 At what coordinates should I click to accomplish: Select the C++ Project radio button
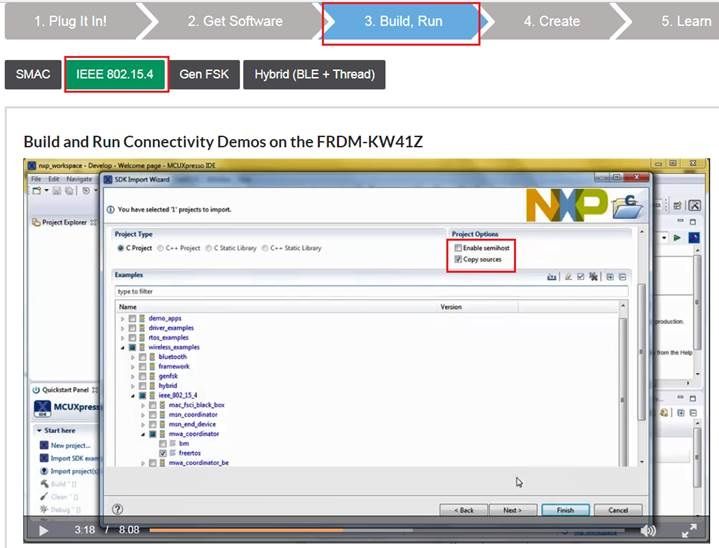click(160, 248)
